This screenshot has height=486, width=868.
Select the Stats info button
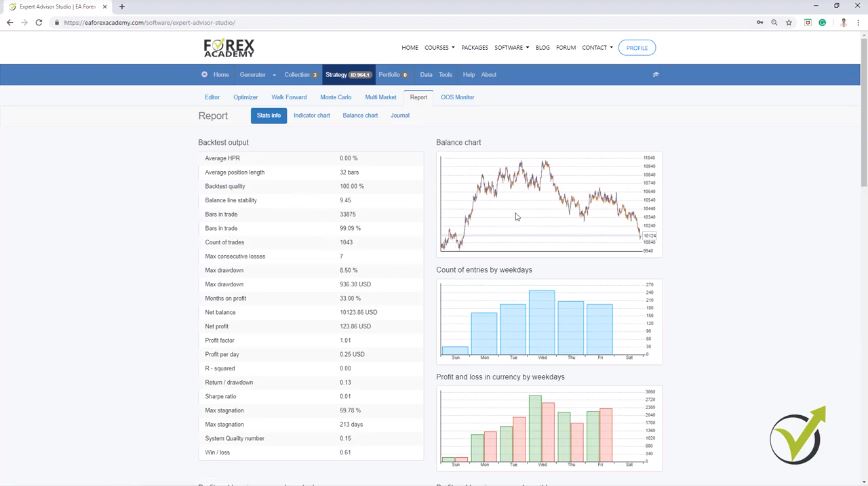[x=268, y=116]
